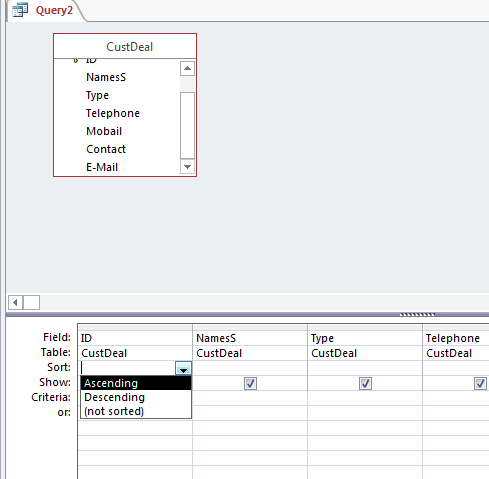Click the Field cell containing NamesS
The width and height of the screenshot is (489, 479).
[250, 338]
